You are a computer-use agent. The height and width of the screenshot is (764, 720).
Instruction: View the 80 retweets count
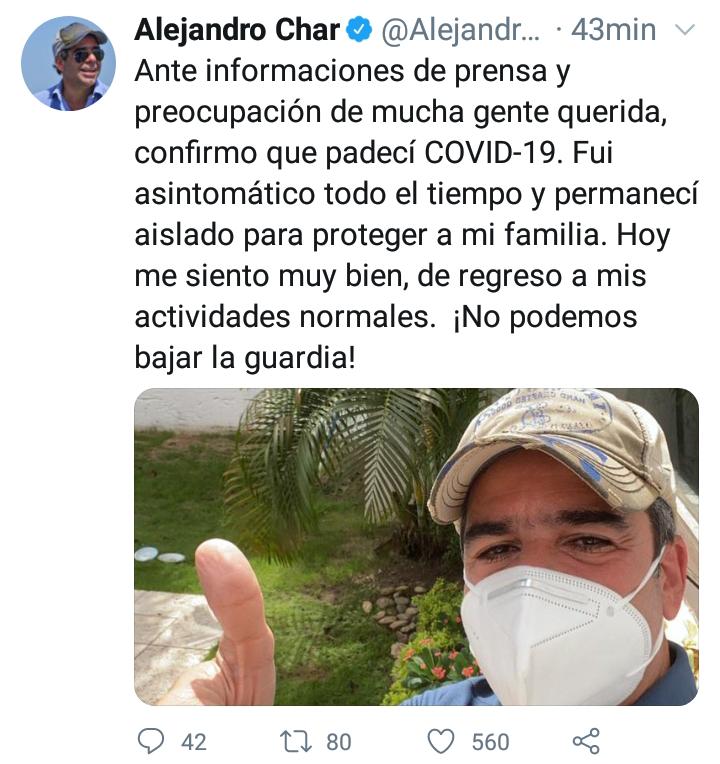[x=339, y=742]
